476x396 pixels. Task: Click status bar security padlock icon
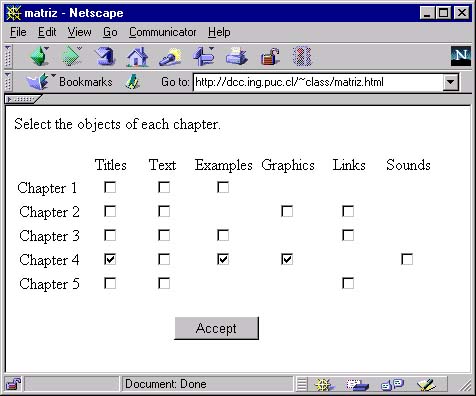pyautogui.click(x=13, y=384)
